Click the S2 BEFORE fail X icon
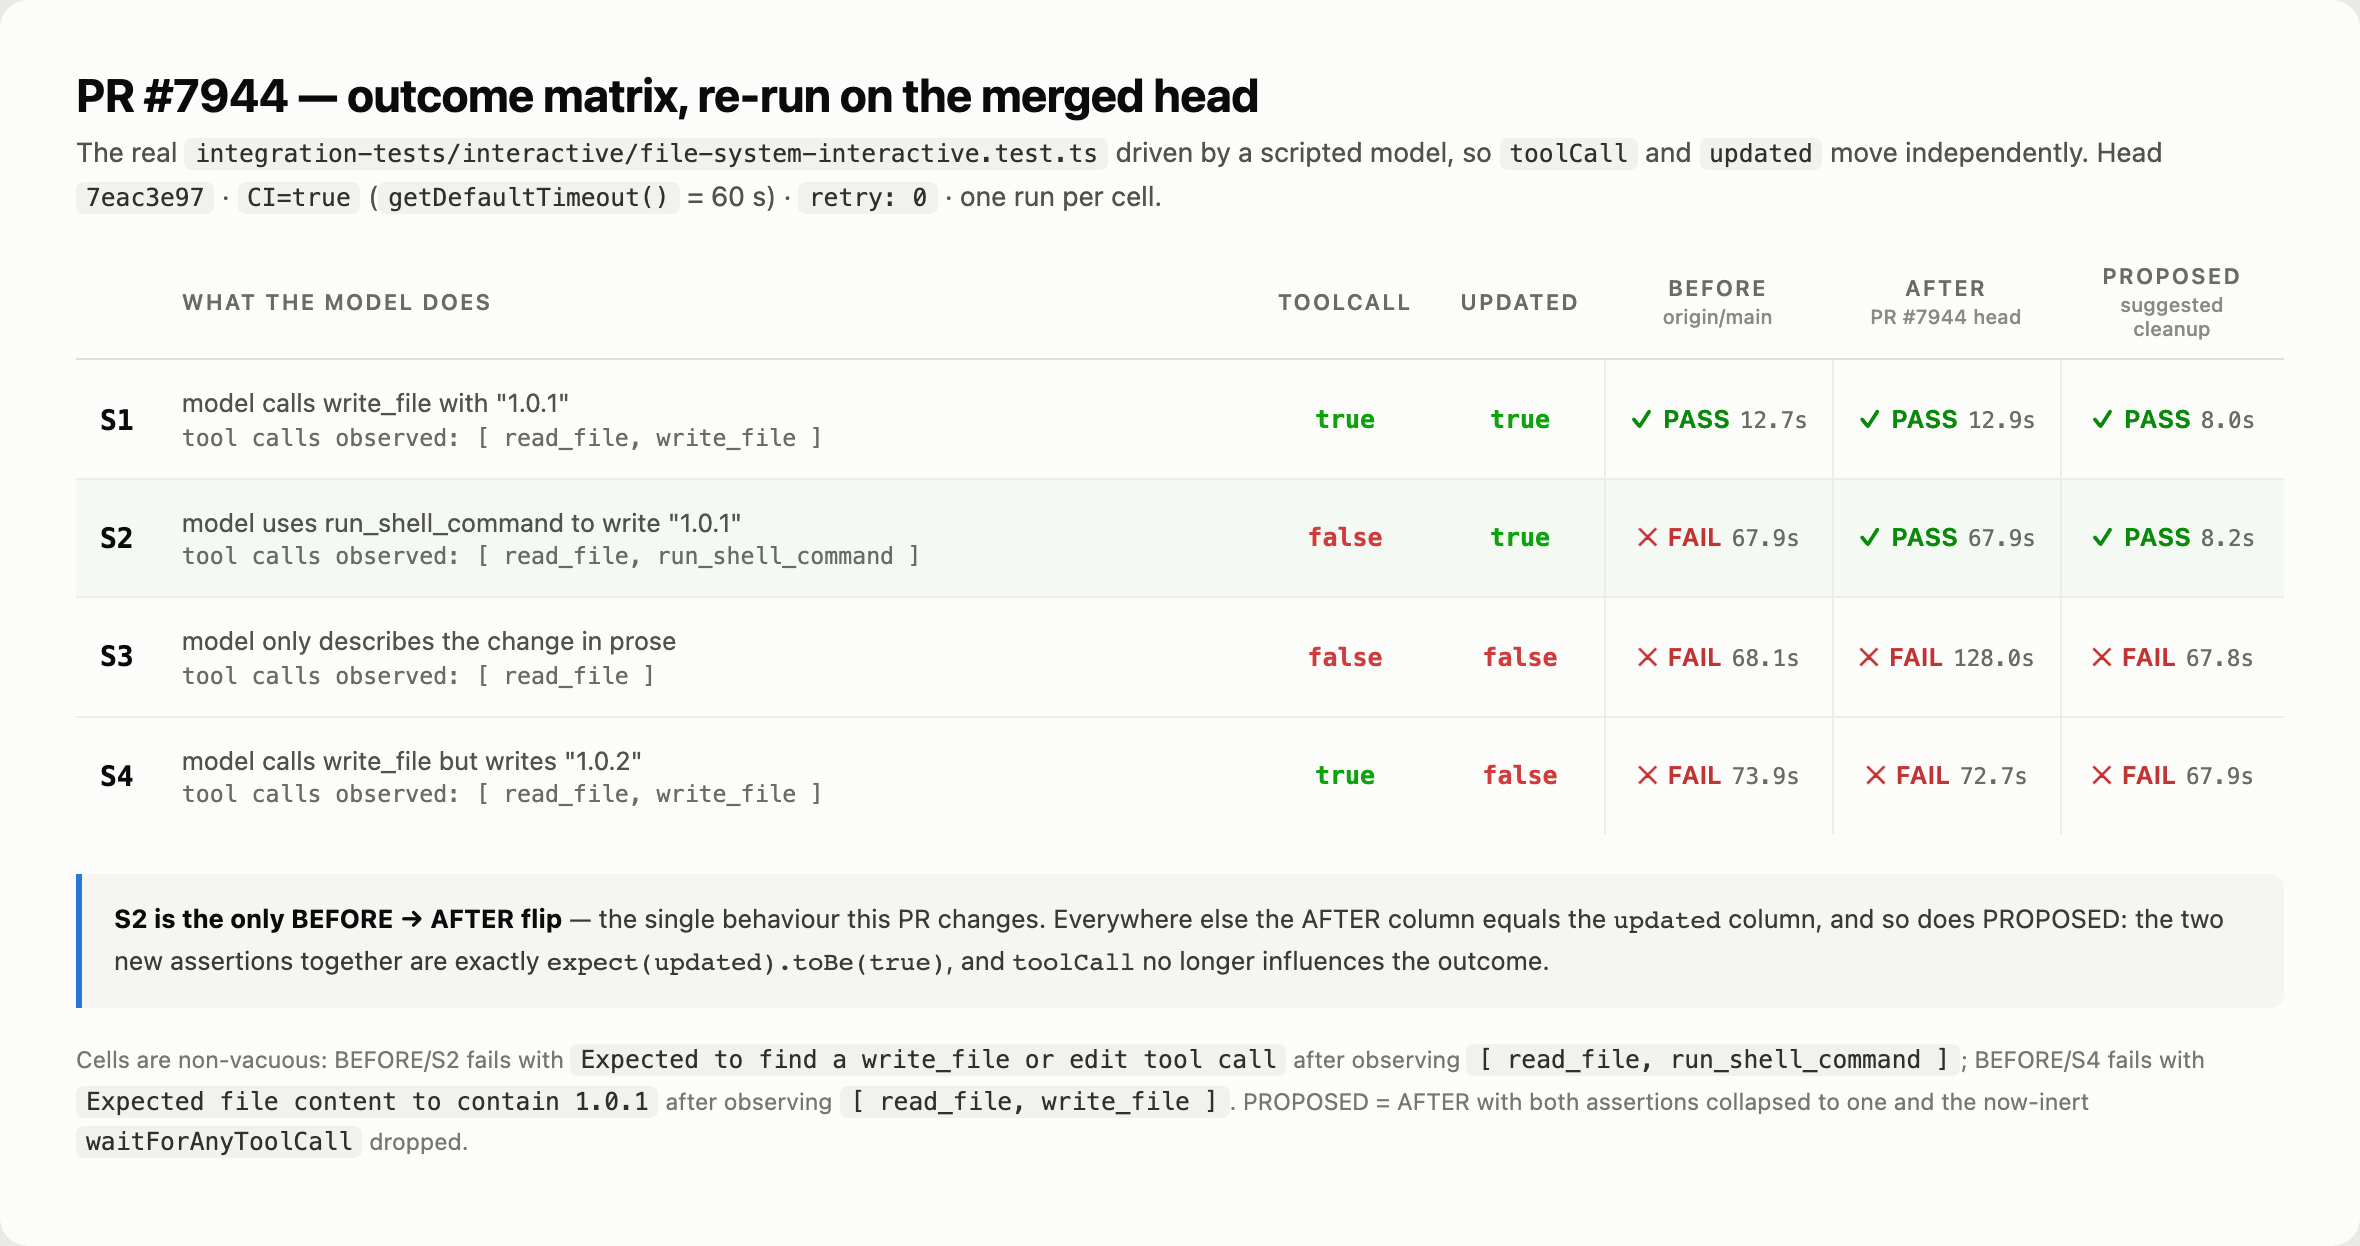2360x1246 pixels. (x=1647, y=538)
